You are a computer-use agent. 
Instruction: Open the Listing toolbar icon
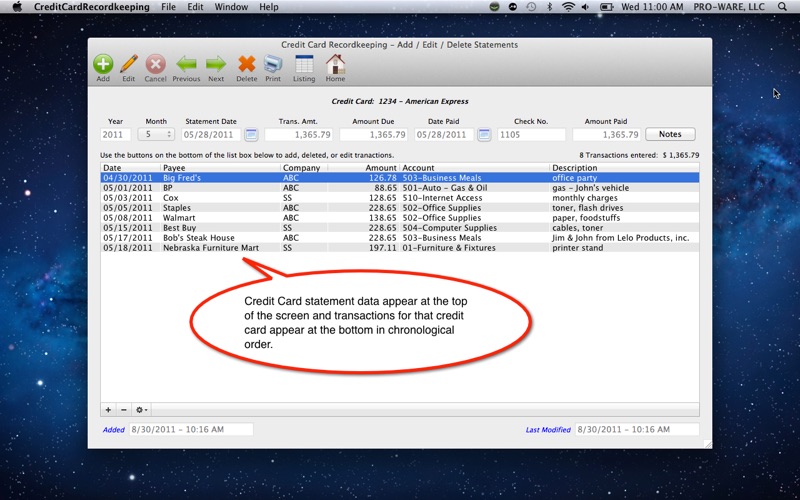coord(304,65)
